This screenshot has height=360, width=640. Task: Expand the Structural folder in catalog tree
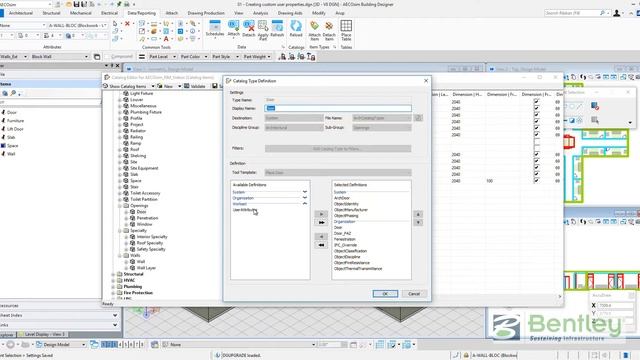[113, 274]
